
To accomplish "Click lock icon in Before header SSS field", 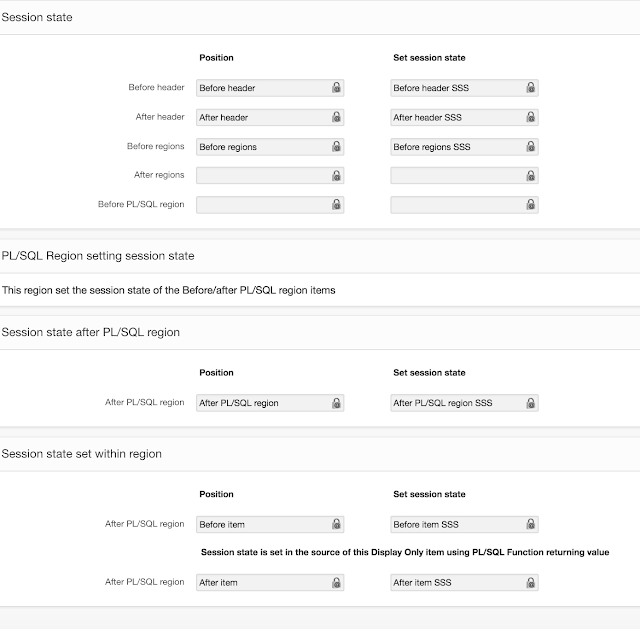I will coord(530,88).
